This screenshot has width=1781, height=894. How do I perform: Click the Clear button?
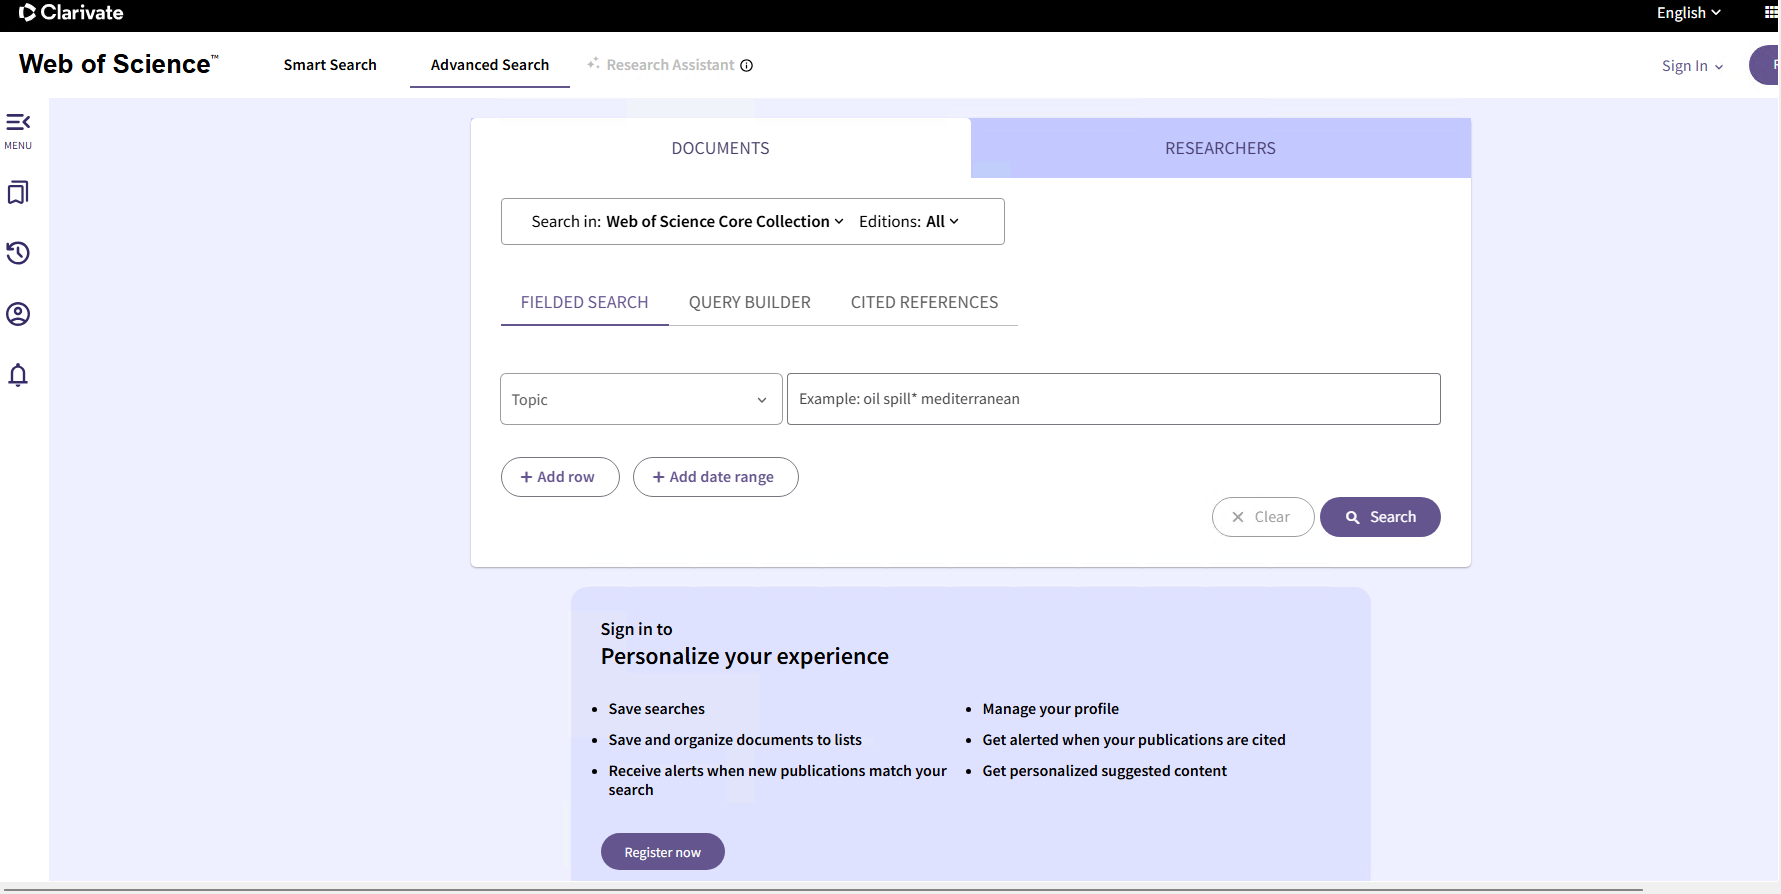pyautogui.click(x=1263, y=517)
